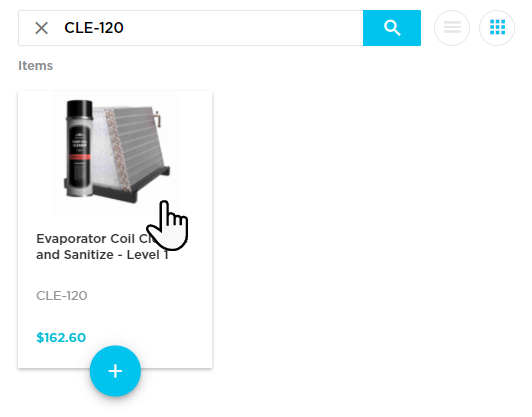Clear the search with the X icon
The image size is (532, 417).
[x=41, y=28]
